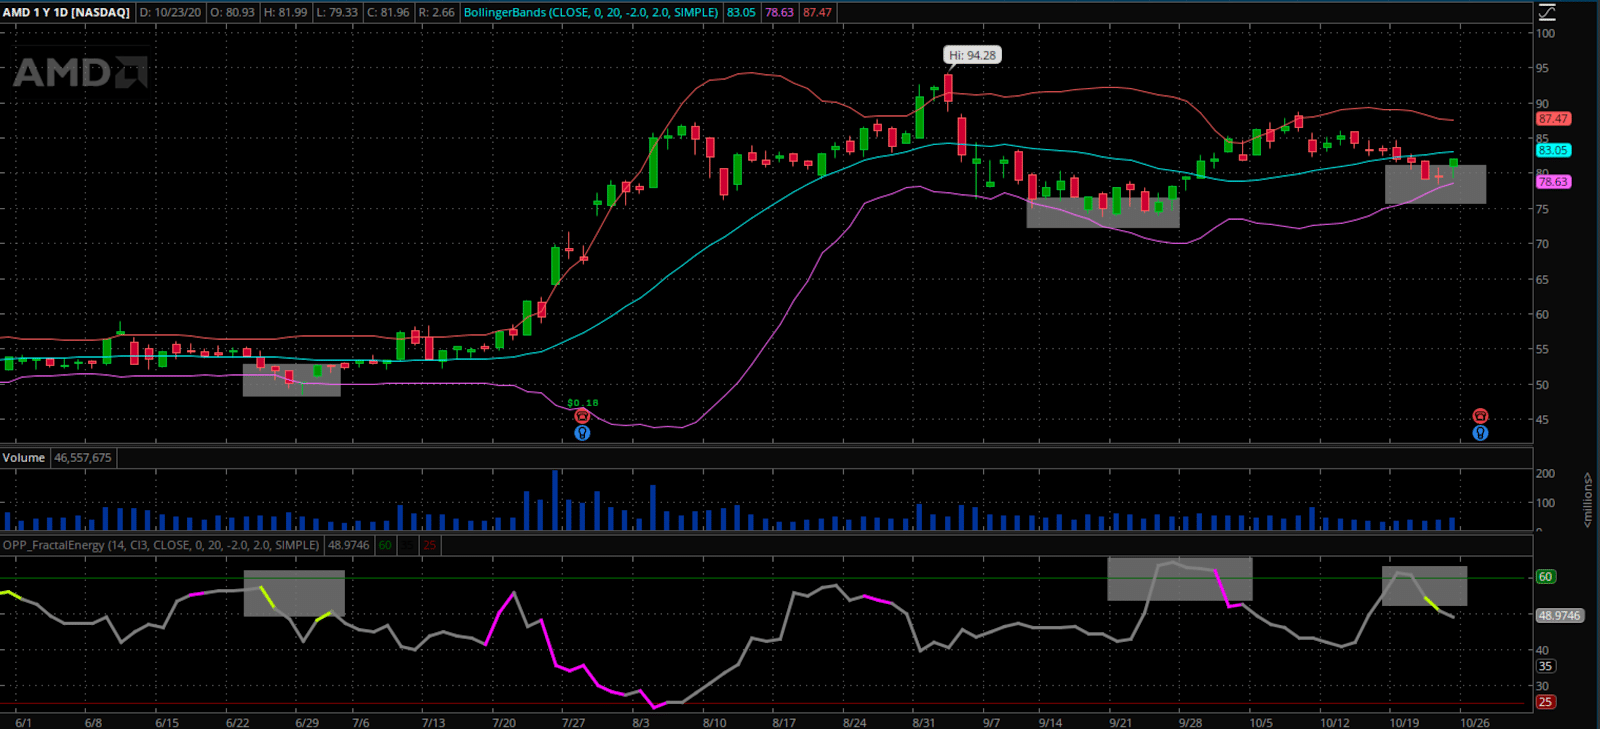This screenshot has width=1600, height=729.
Task: Click the C: 81.96 close readout
Action: point(388,12)
